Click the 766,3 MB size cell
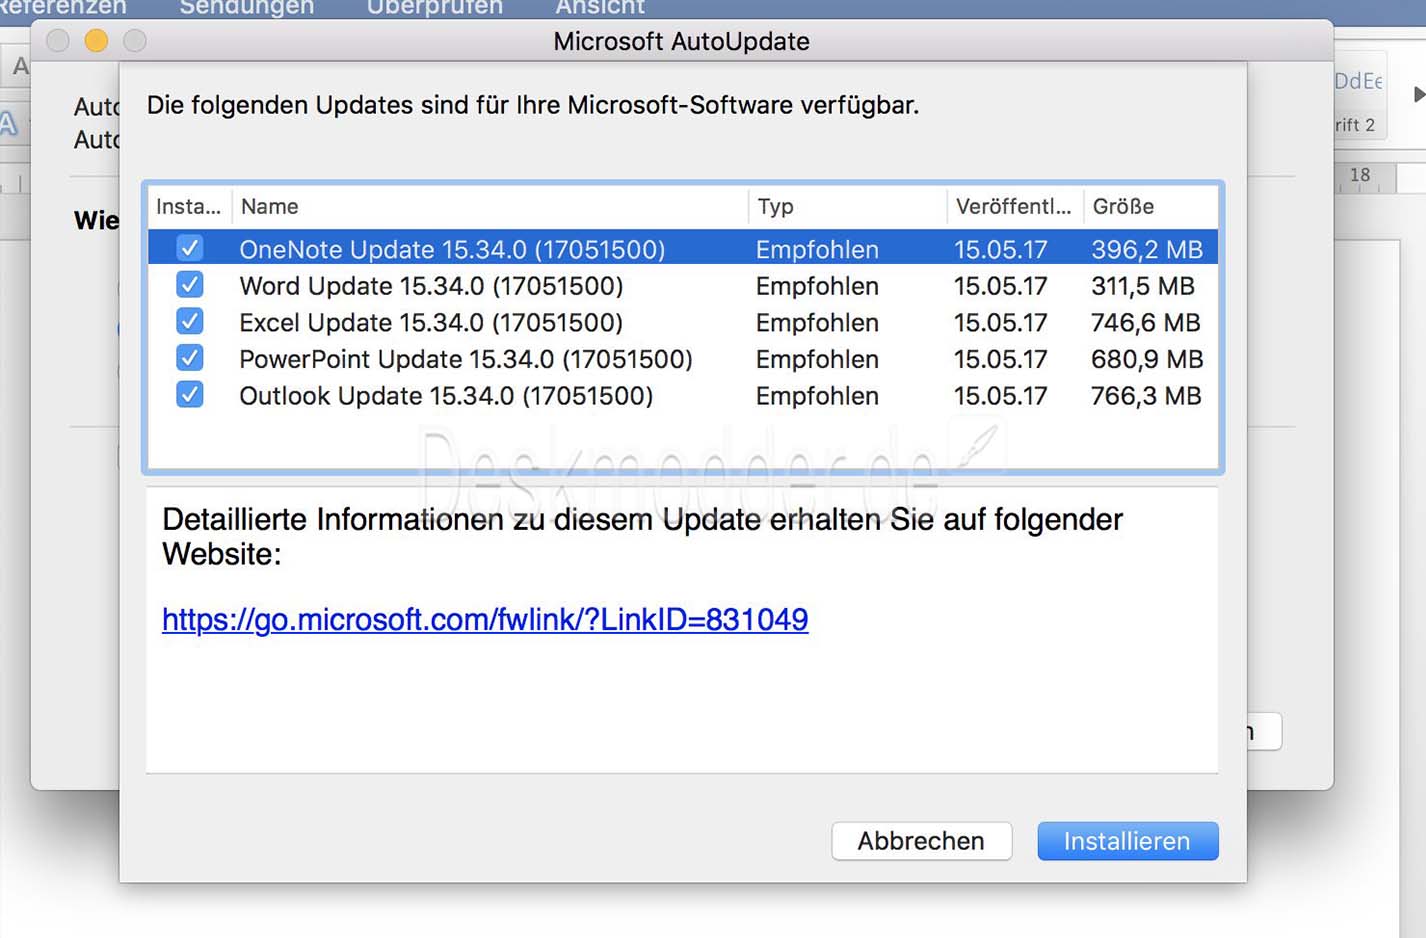 tap(1146, 396)
